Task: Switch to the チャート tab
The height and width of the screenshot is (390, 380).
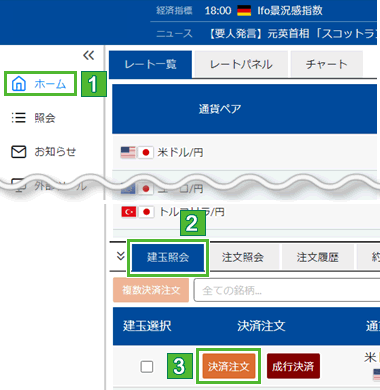Action: [327, 64]
